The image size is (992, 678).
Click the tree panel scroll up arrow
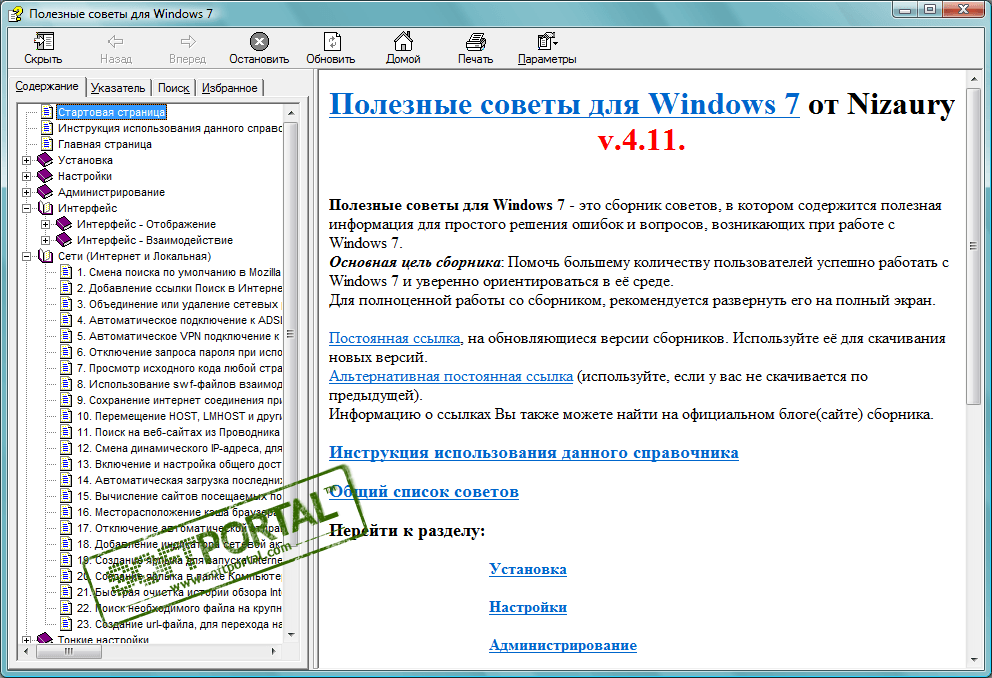[291, 113]
